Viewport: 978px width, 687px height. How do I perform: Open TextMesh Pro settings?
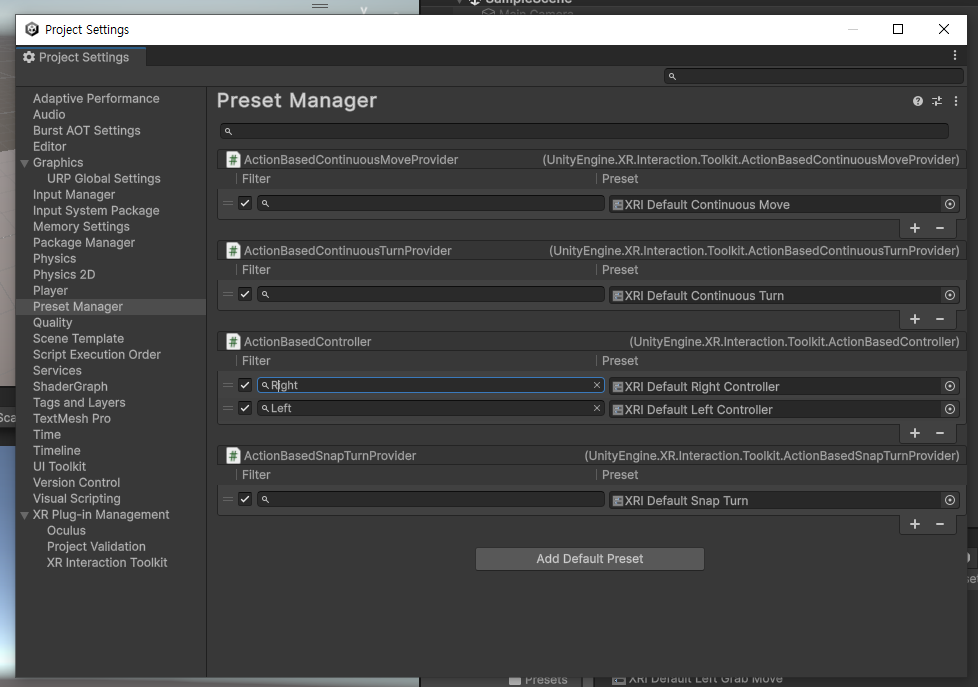72,419
